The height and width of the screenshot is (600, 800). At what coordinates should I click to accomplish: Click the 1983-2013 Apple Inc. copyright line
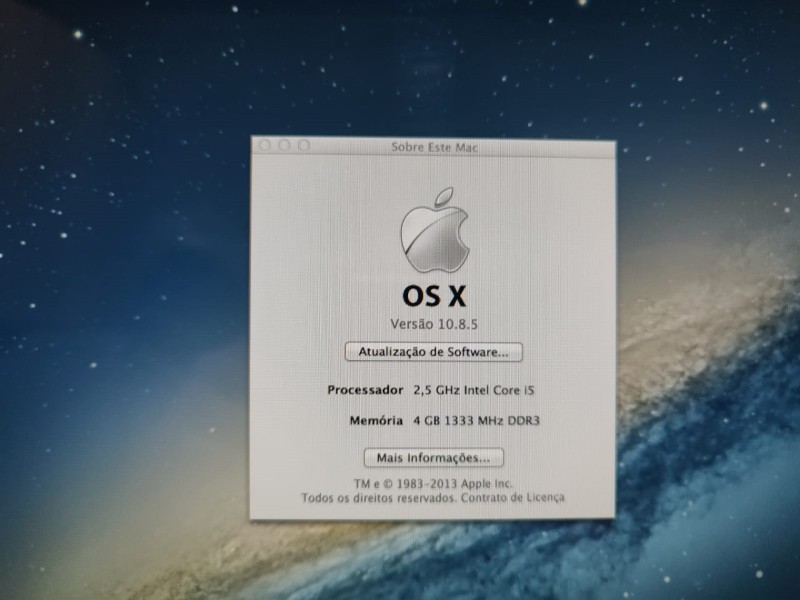pyautogui.click(x=434, y=483)
